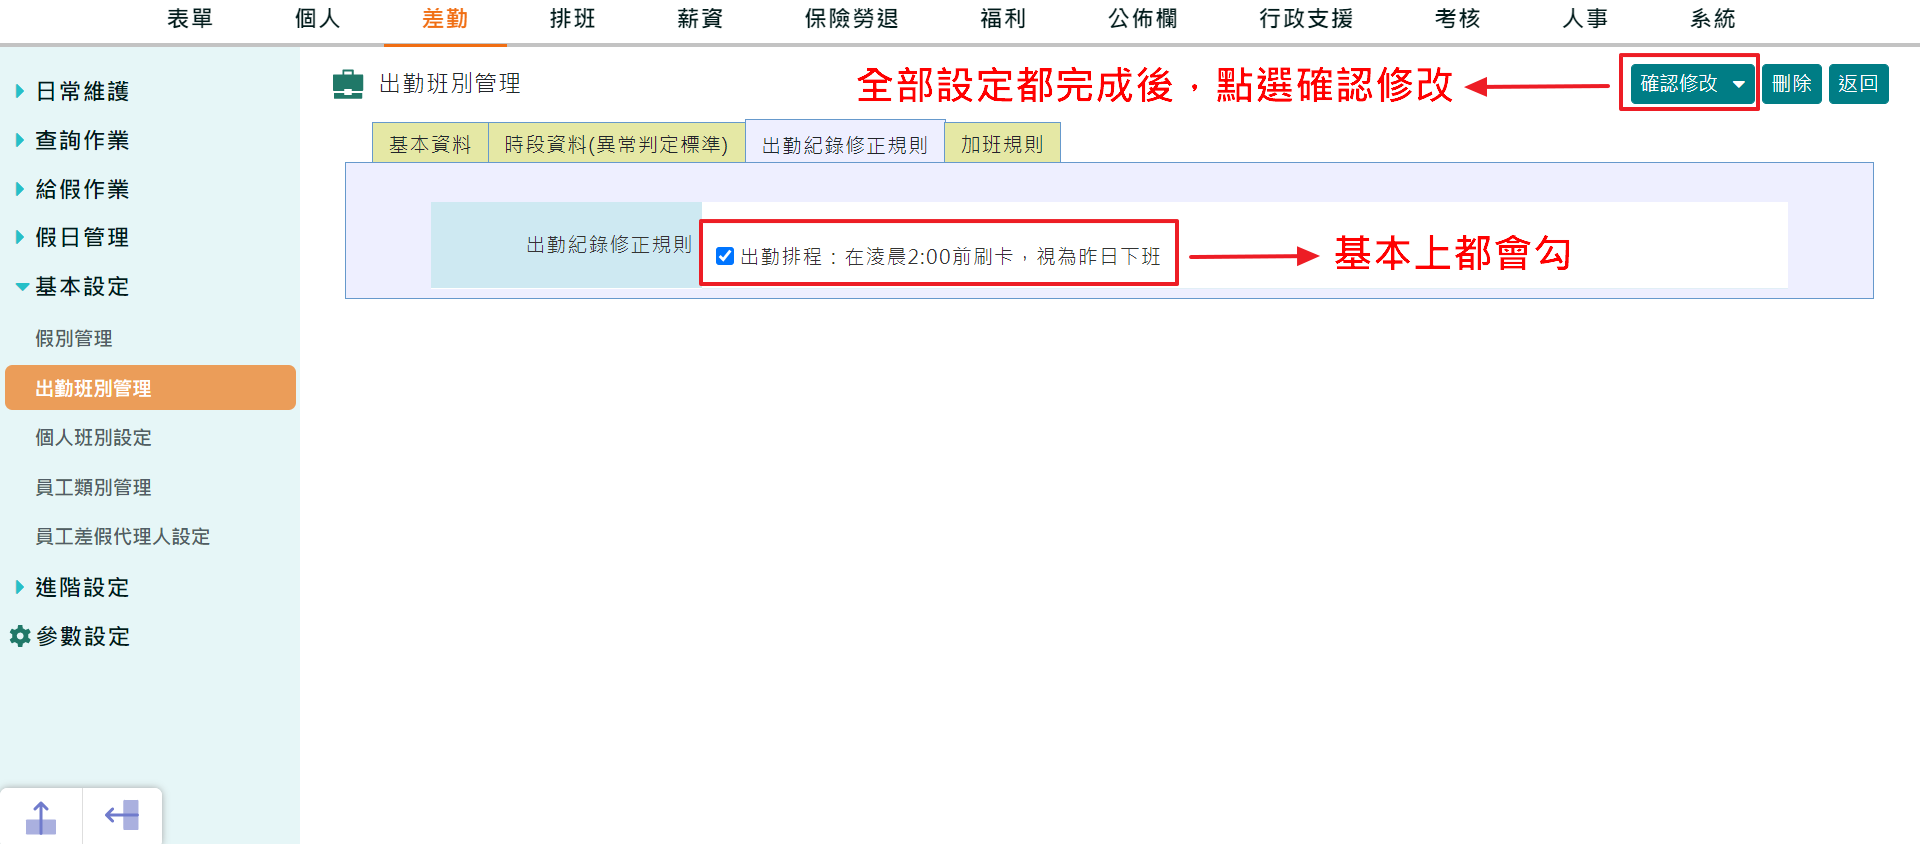Open the 福利 top menu
The height and width of the screenshot is (844, 1920).
pyautogui.click(x=1003, y=19)
